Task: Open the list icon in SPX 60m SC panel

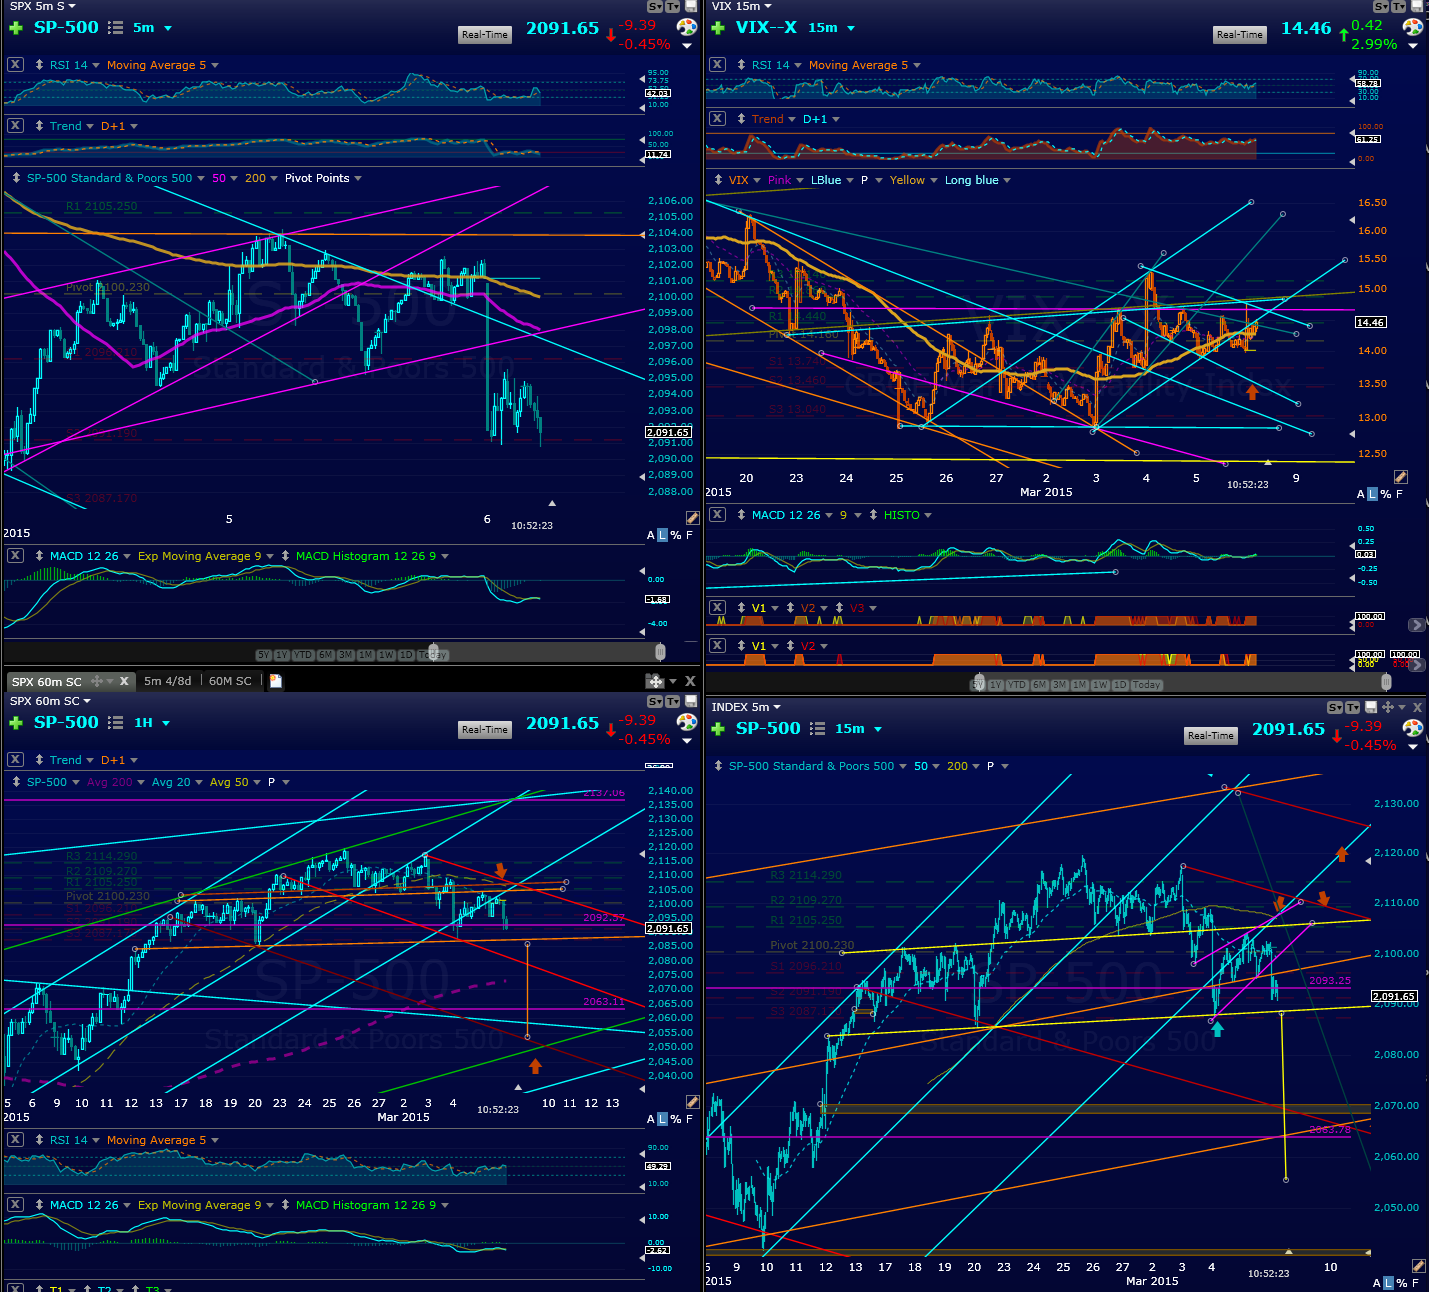Action: pyautogui.click(x=115, y=723)
